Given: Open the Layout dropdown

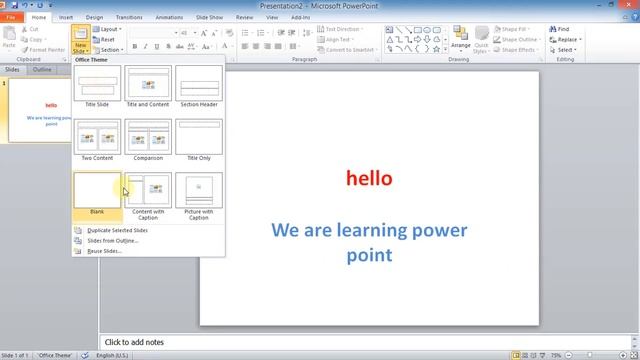Looking at the screenshot, I should [x=107, y=29].
